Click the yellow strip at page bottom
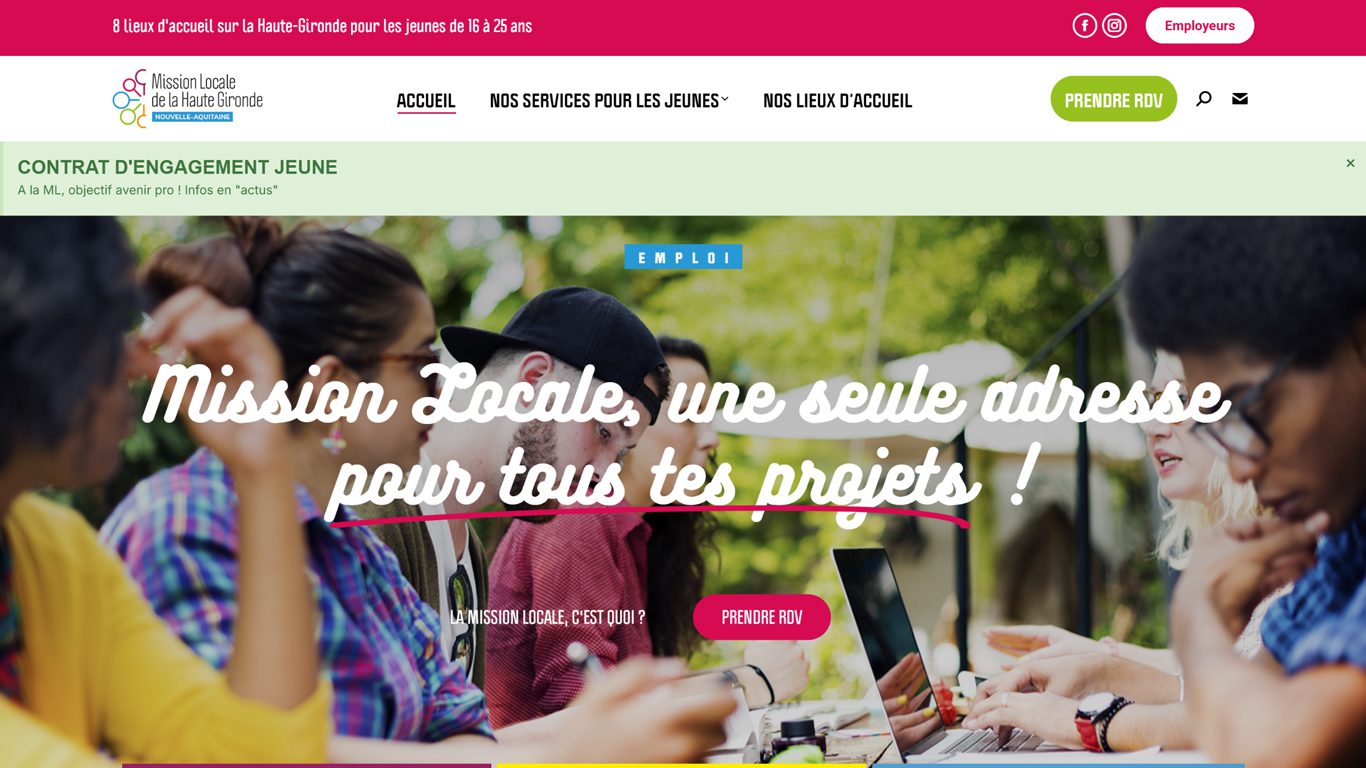The width and height of the screenshot is (1366, 768). 682,766
